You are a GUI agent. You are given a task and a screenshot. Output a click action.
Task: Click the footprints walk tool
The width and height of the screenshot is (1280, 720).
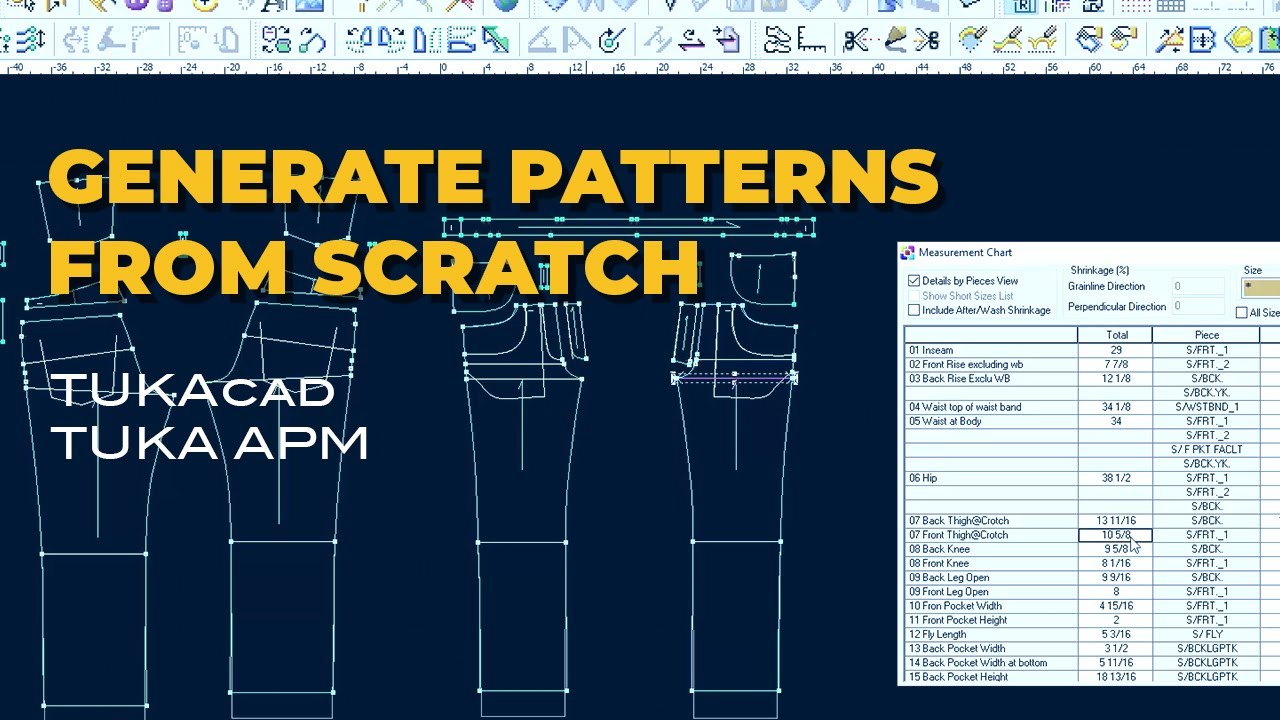point(777,40)
